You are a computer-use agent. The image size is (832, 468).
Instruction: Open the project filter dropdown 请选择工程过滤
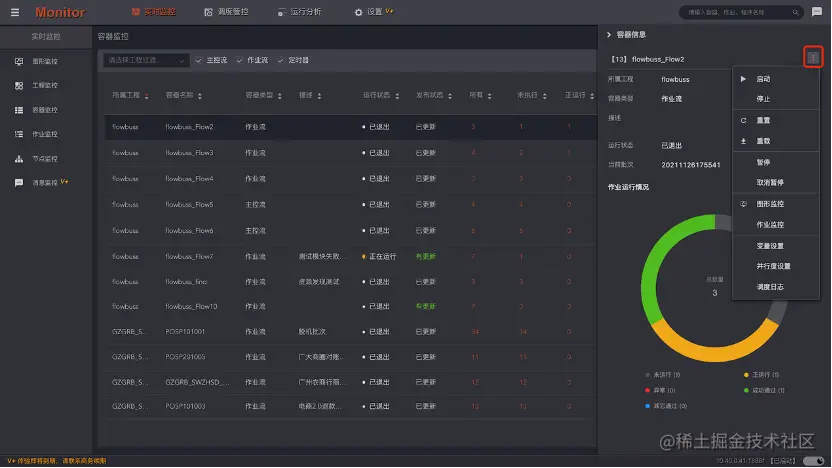click(146, 60)
